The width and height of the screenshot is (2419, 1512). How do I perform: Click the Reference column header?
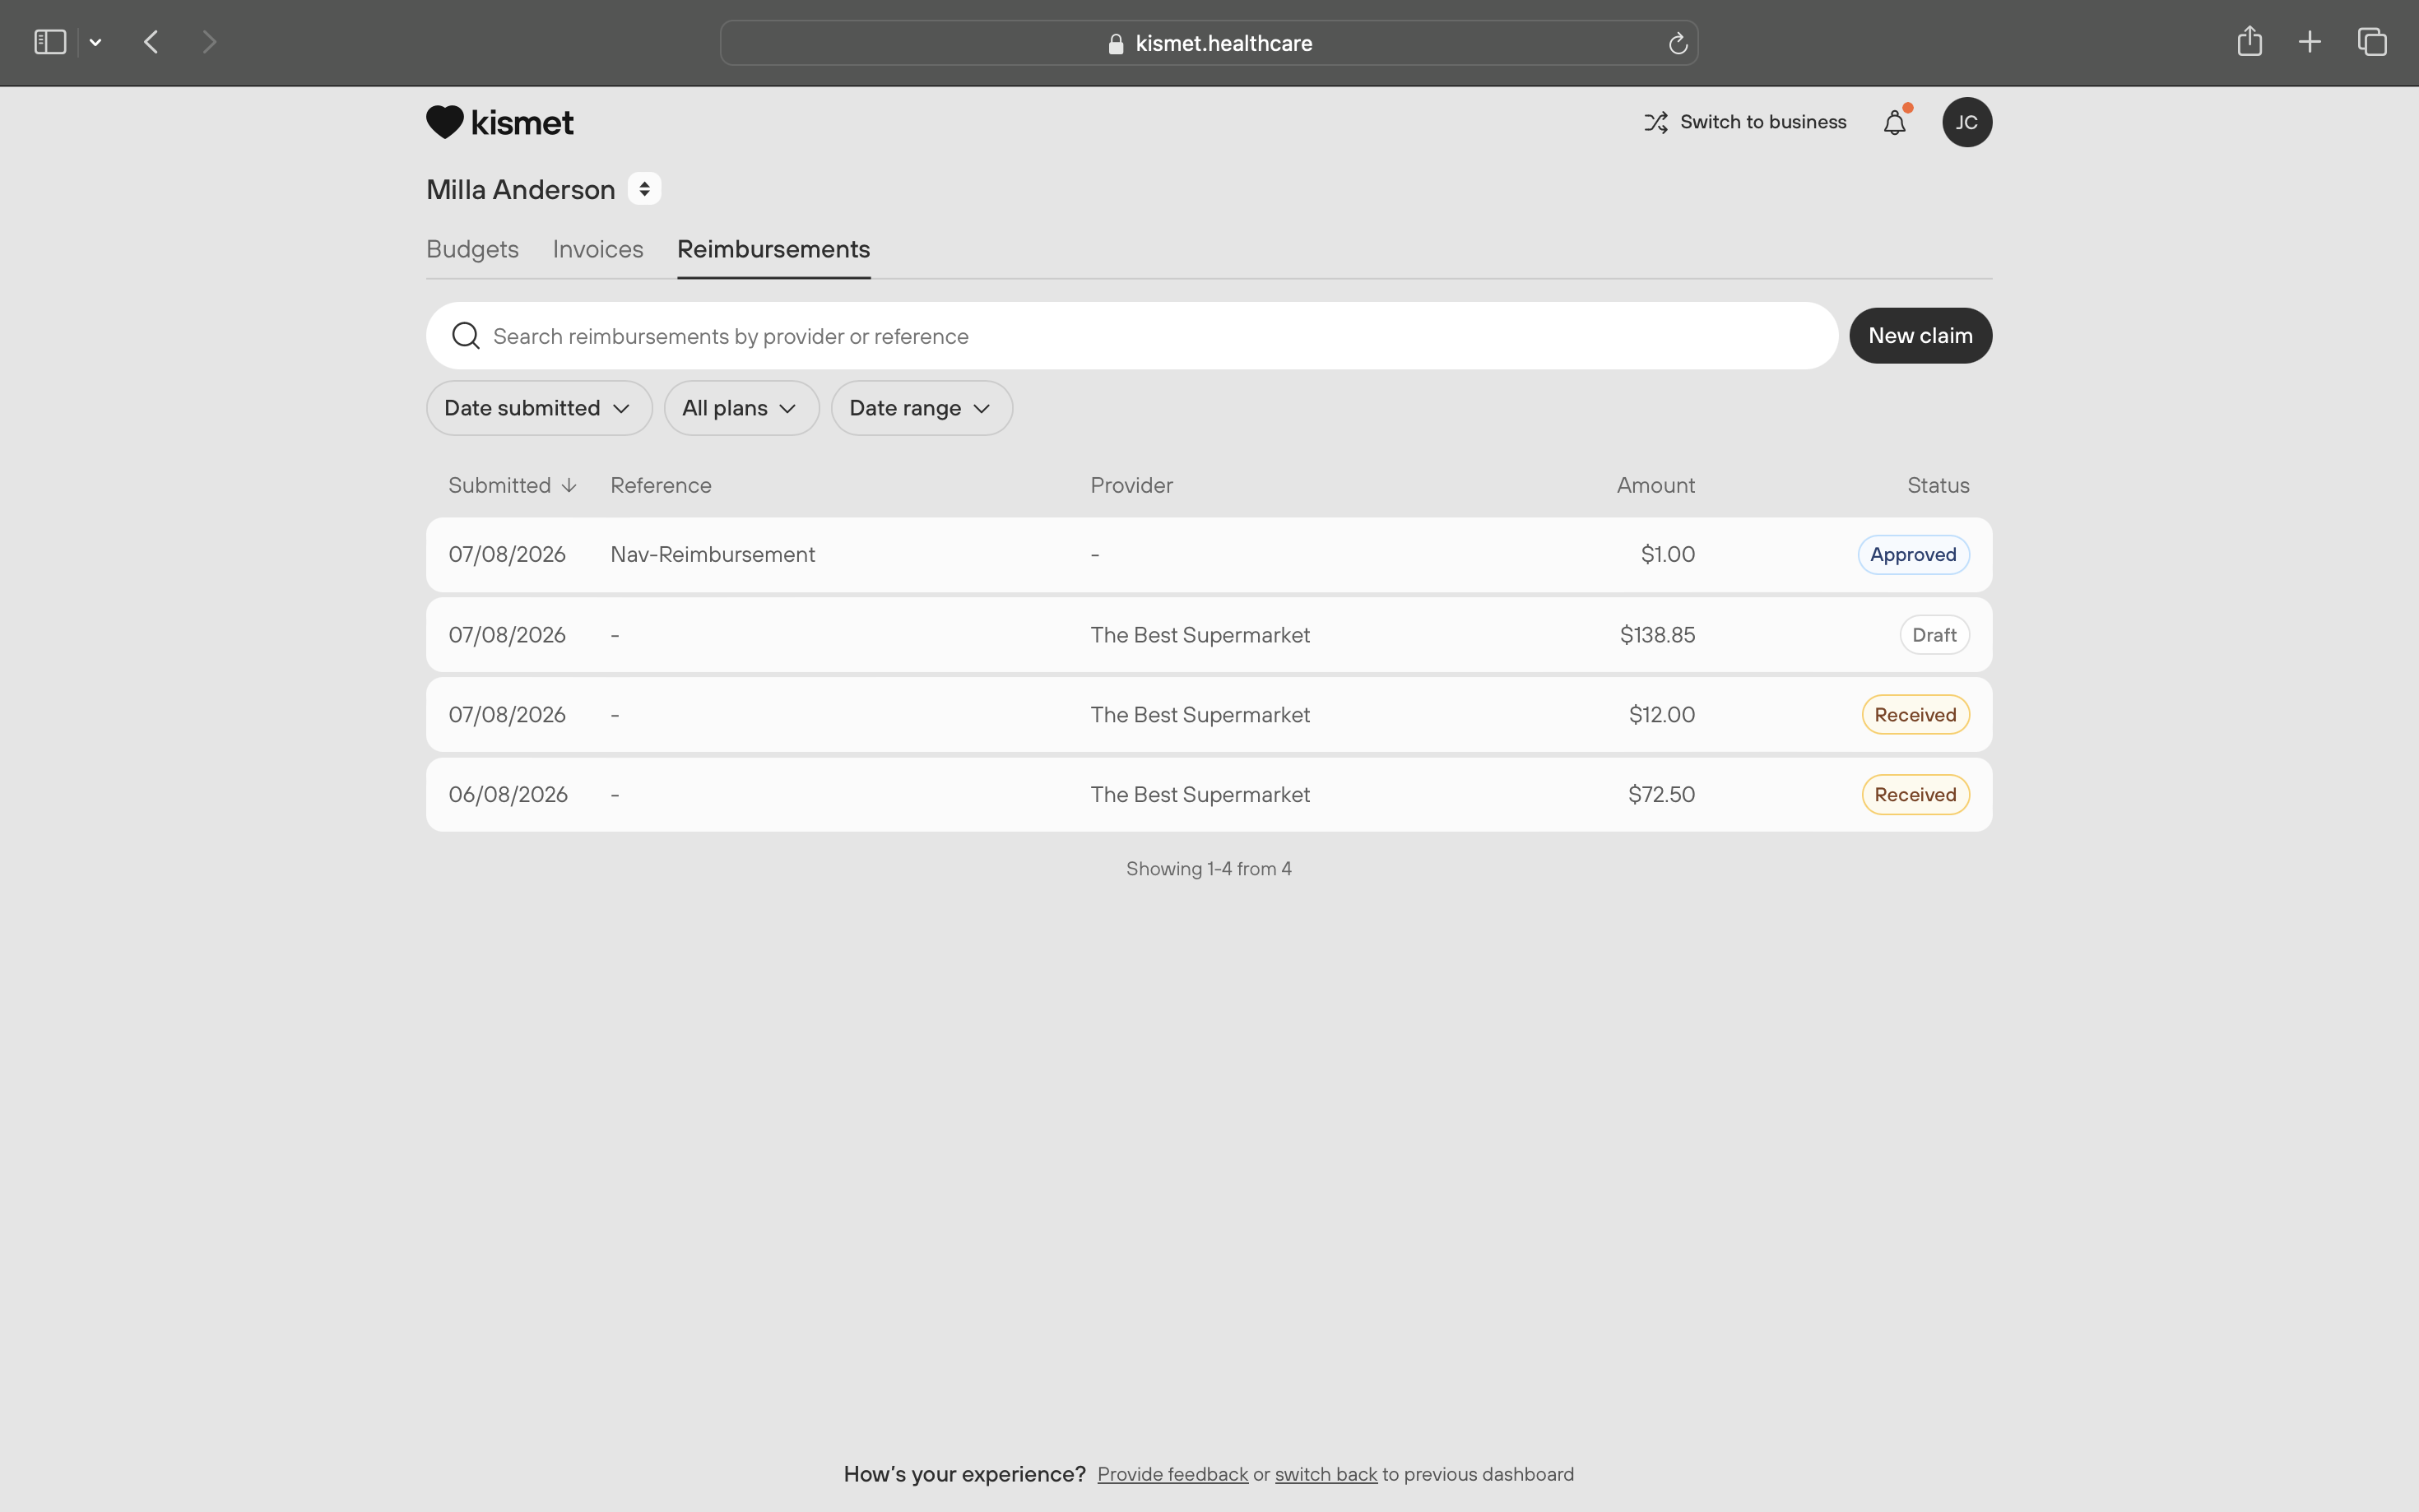pos(661,485)
